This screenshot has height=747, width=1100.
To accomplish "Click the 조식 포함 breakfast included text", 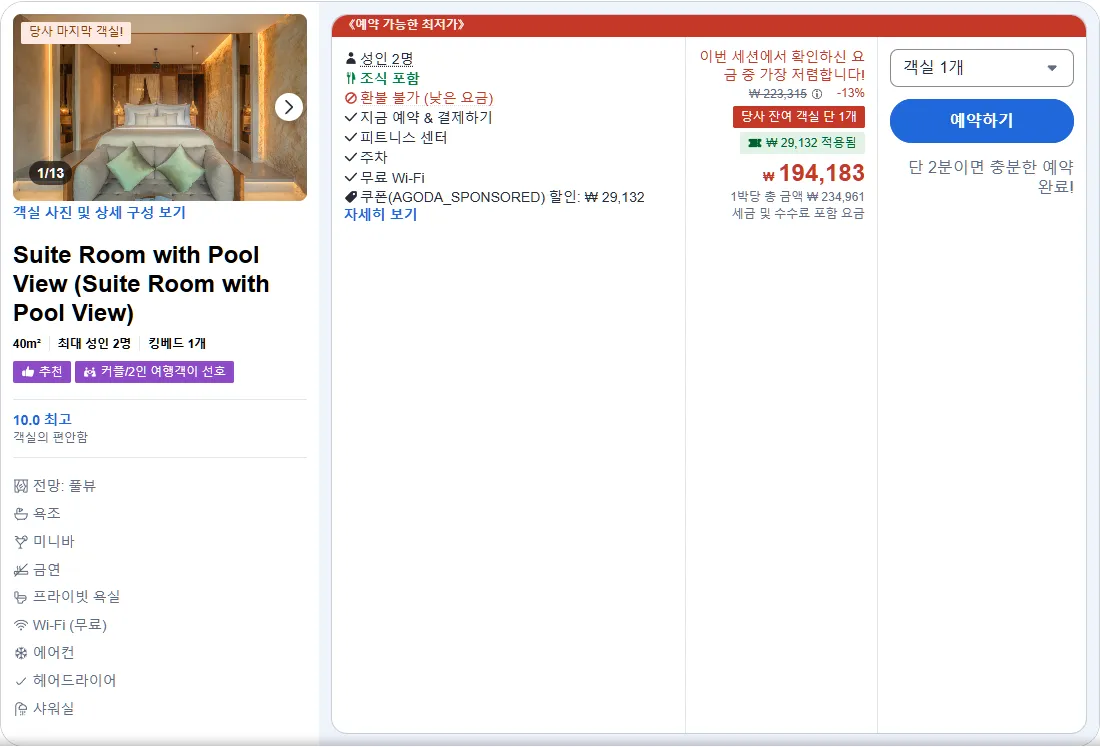I will [389, 78].
